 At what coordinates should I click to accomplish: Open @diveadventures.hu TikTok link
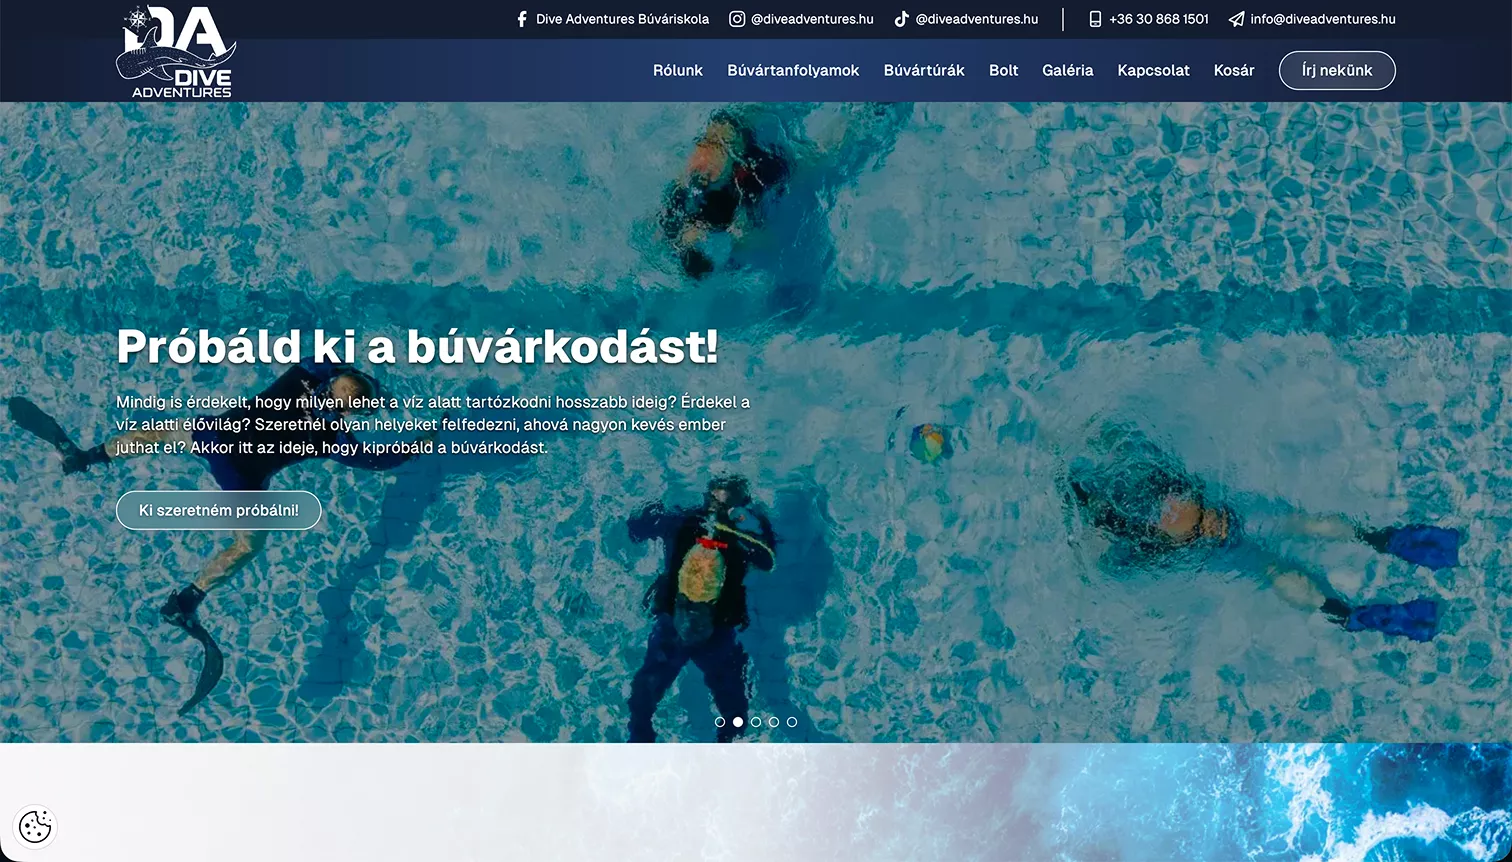(x=977, y=19)
